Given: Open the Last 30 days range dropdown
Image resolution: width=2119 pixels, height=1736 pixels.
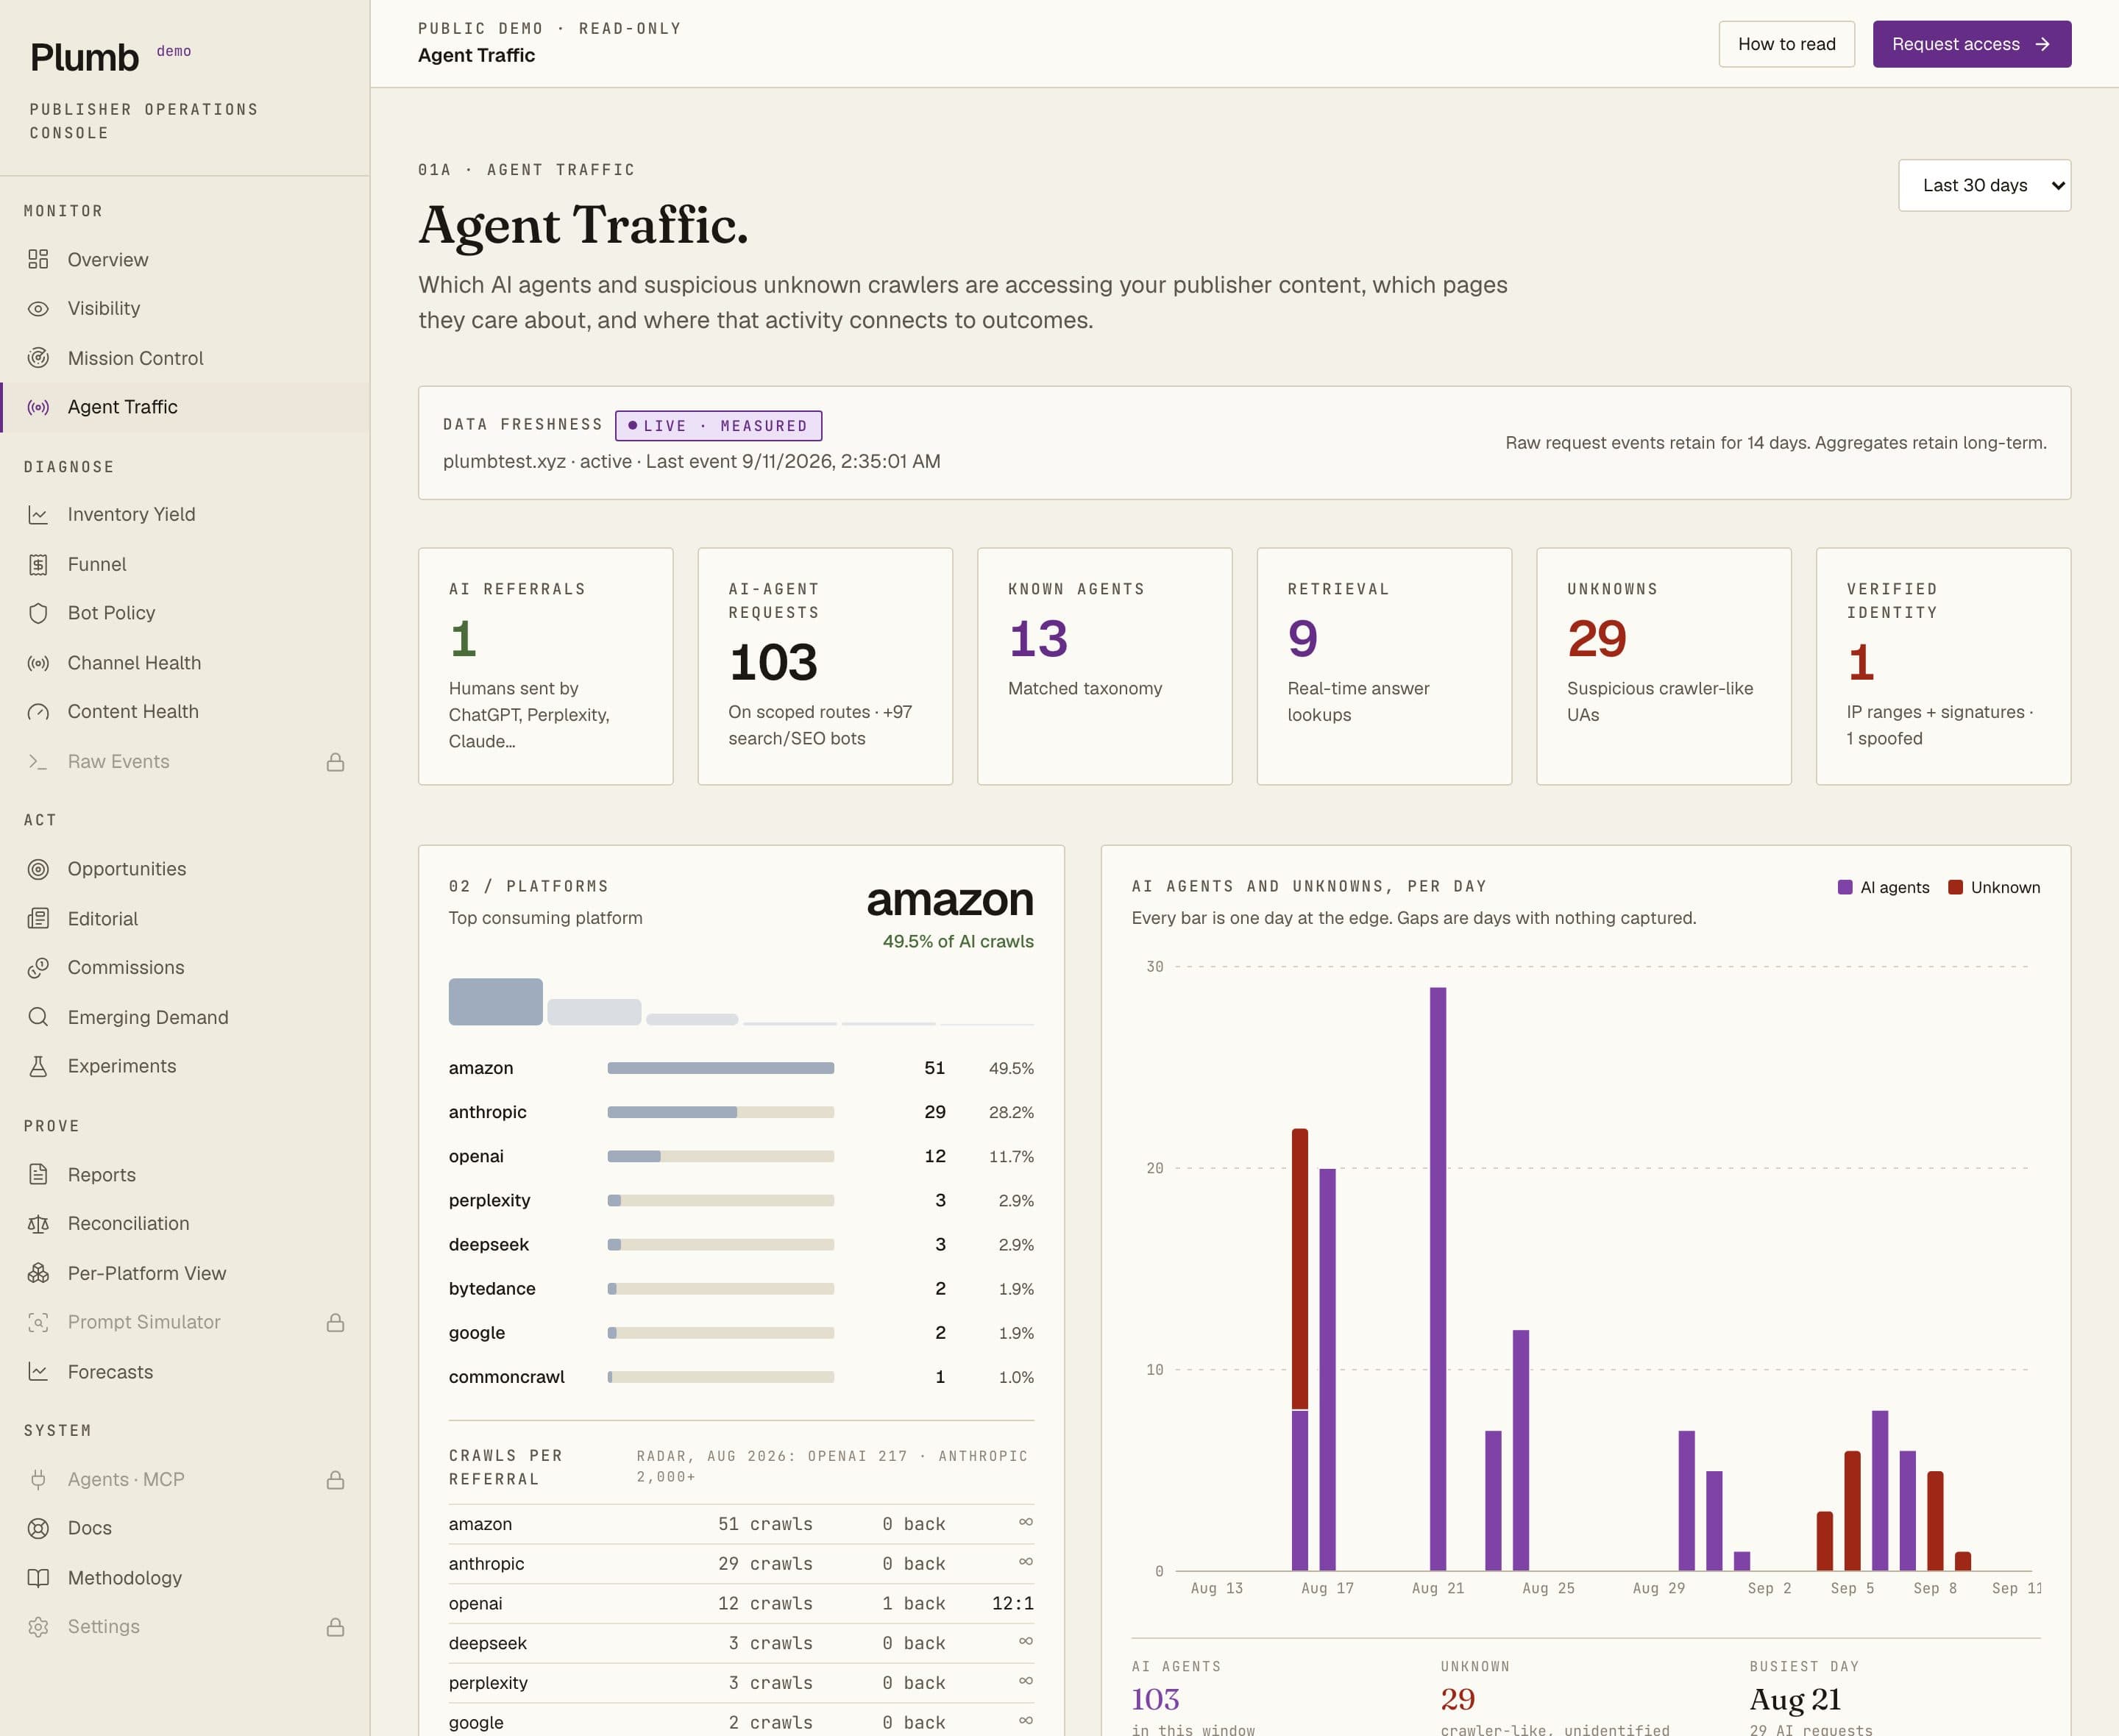Looking at the screenshot, I should click(1984, 185).
